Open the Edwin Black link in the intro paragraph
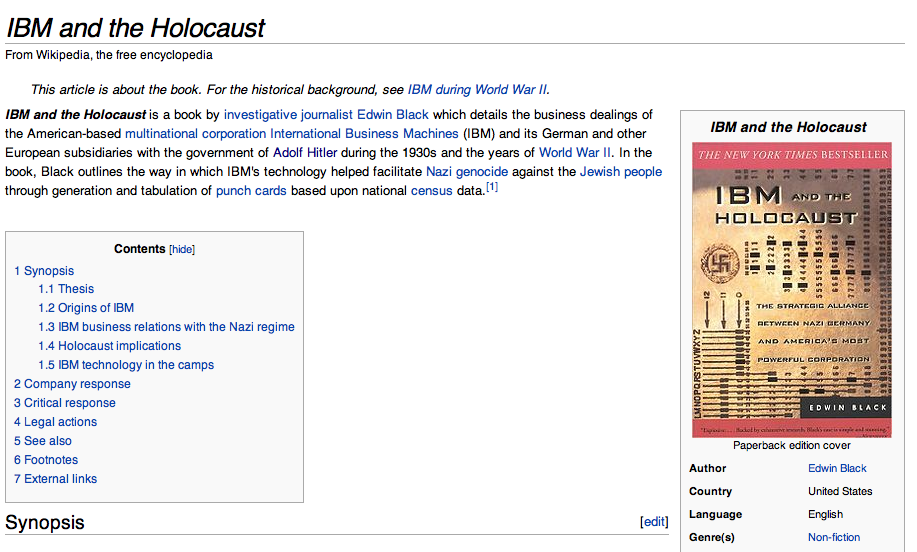This screenshot has height=552, width=917. pos(393,115)
